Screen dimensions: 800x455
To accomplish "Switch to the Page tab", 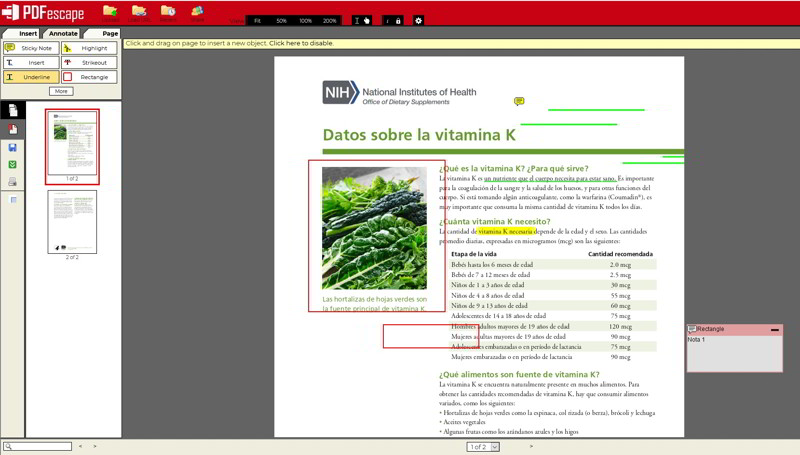I will pos(109,33).
